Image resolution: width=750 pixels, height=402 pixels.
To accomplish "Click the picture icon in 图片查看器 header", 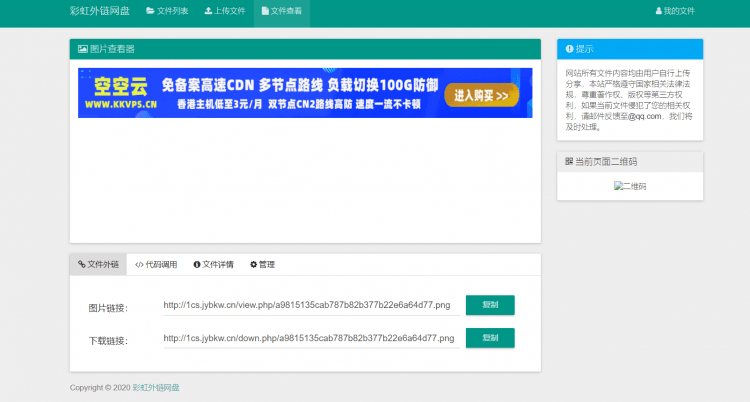I will point(83,49).
